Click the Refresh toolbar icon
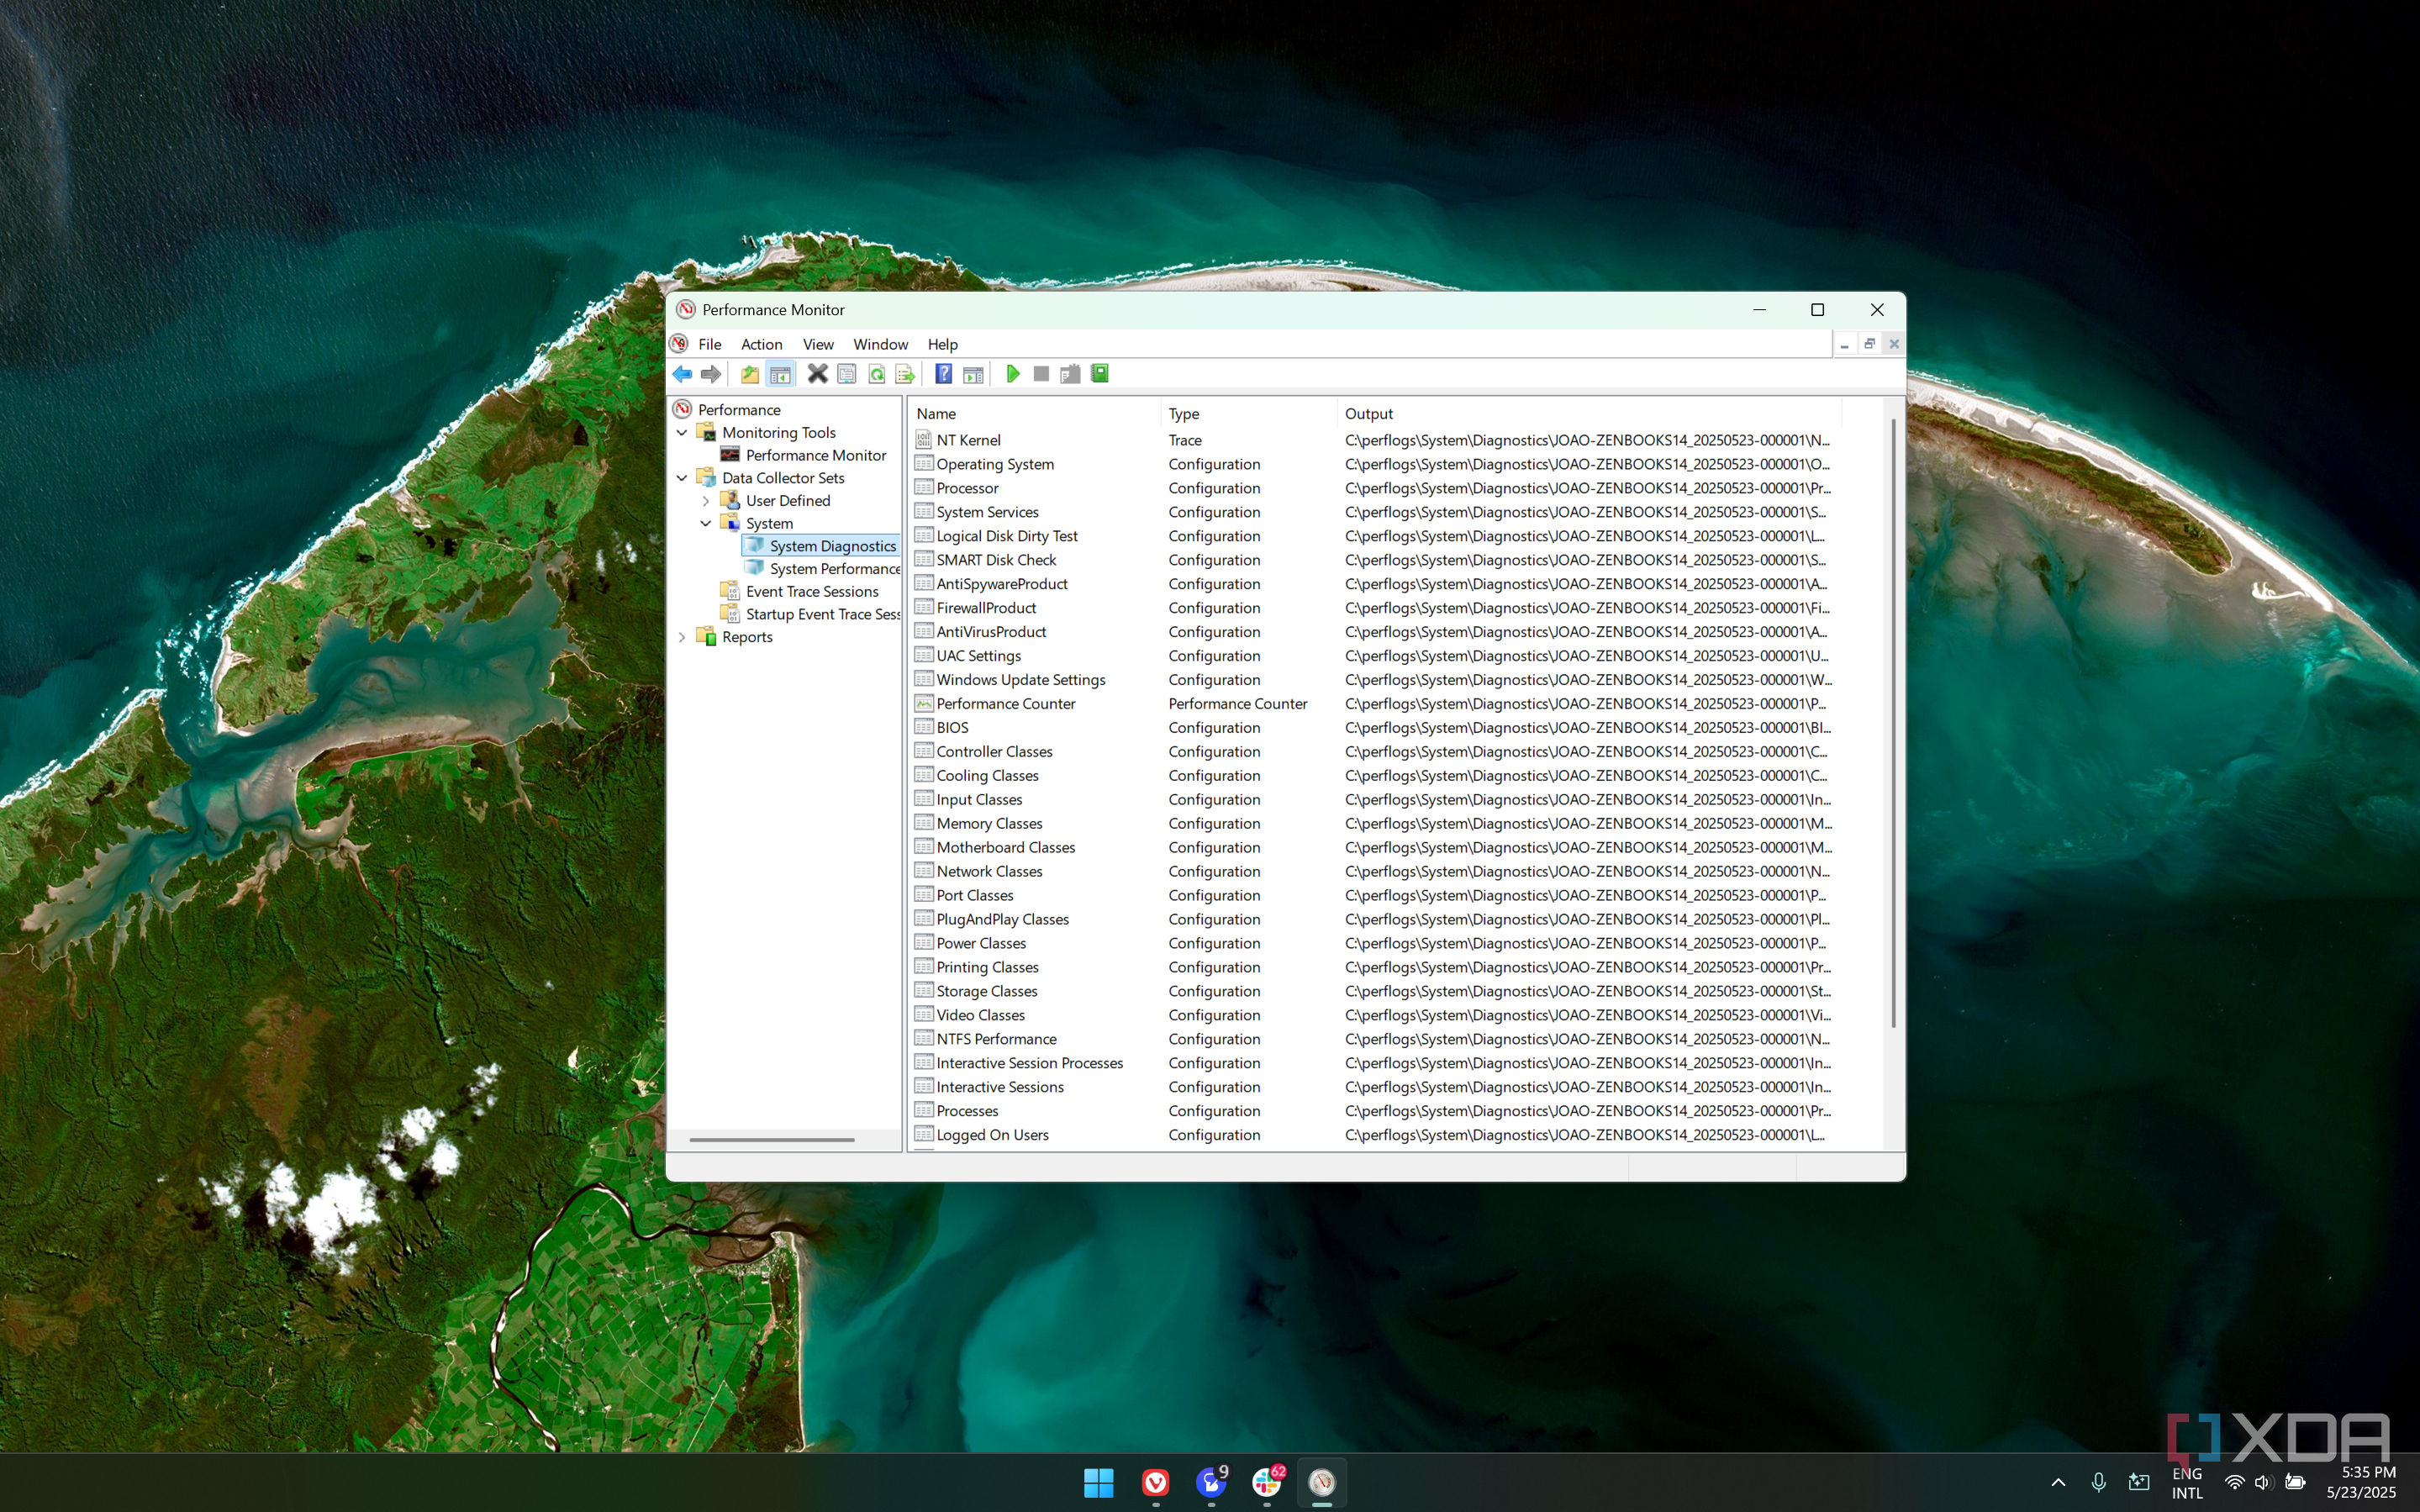This screenshot has width=2420, height=1512. point(876,374)
